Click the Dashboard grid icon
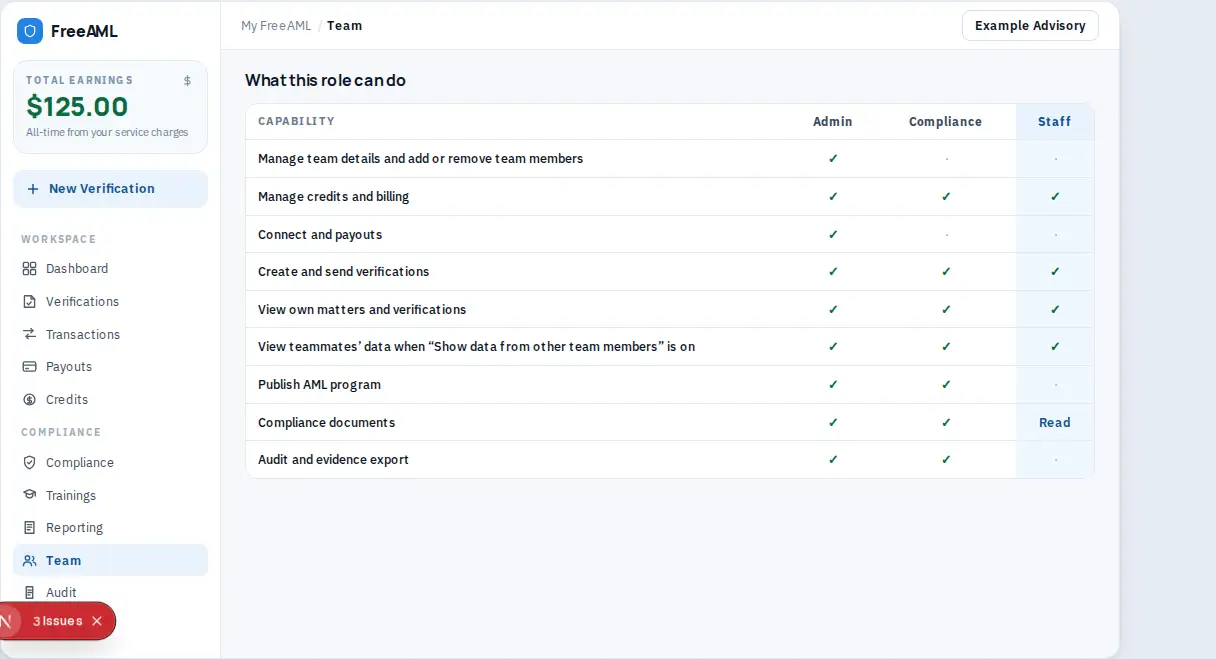This screenshot has height=659, width=1216. (29, 269)
